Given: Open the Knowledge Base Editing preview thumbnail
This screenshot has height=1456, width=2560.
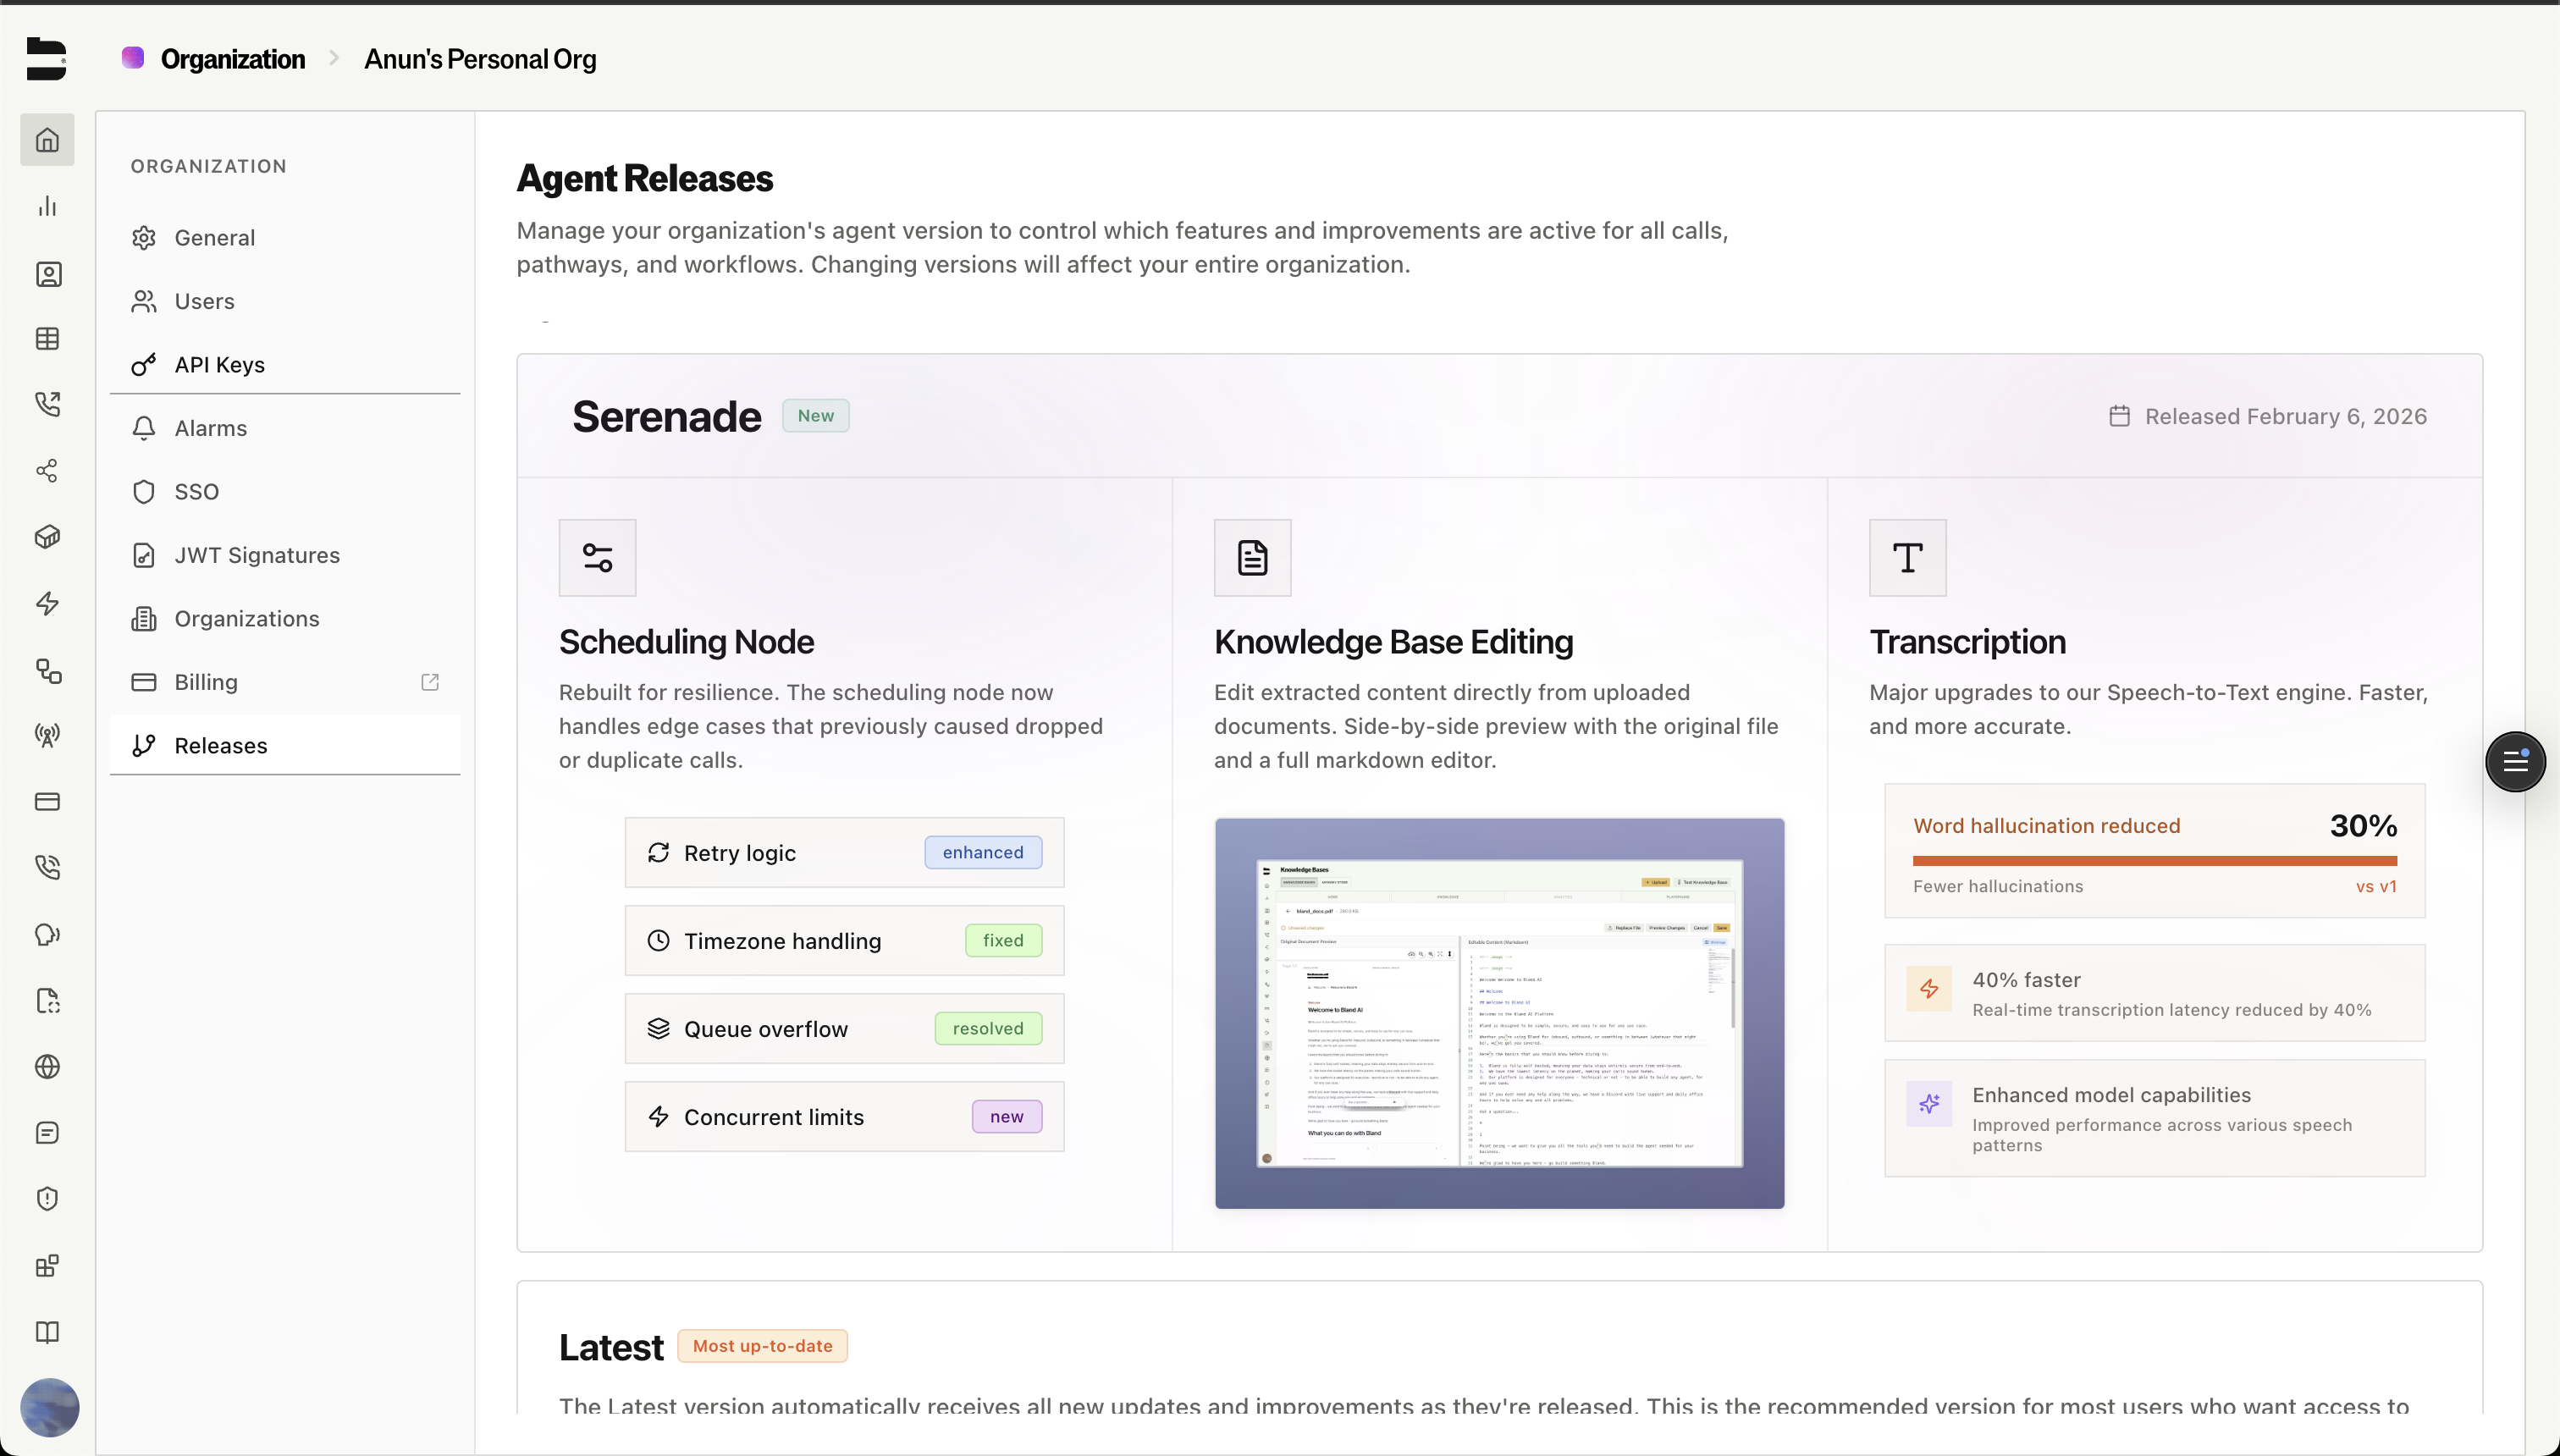Looking at the screenshot, I should point(1498,1012).
